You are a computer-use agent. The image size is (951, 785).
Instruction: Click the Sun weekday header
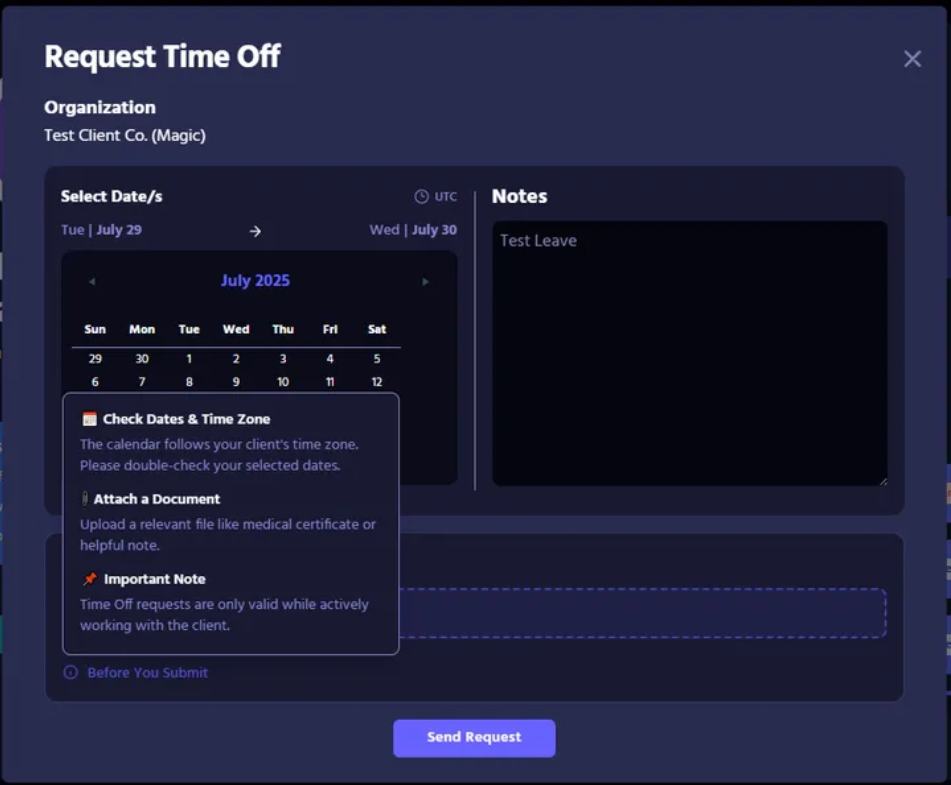(x=95, y=329)
